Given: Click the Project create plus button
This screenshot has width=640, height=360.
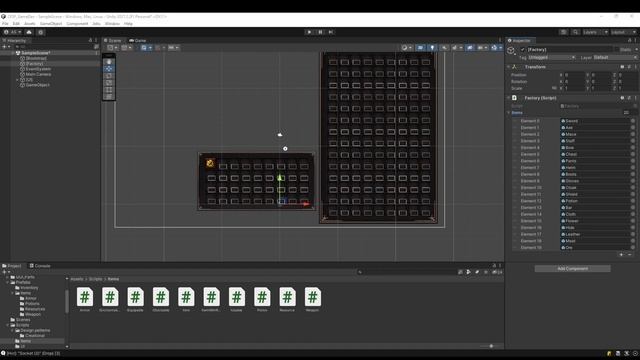Looking at the screenshot, I should [5, 272].
